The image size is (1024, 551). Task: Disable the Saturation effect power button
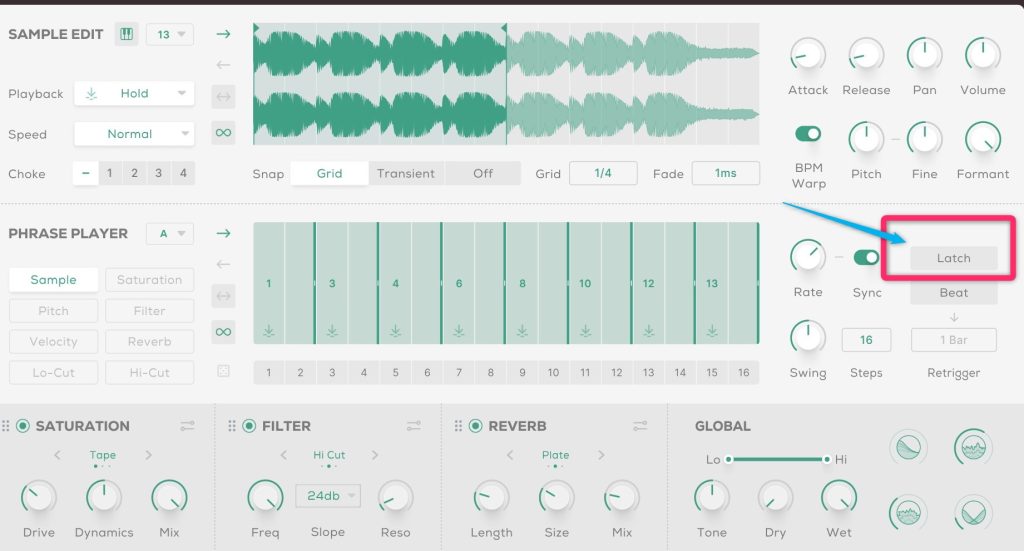click(23, 426)
